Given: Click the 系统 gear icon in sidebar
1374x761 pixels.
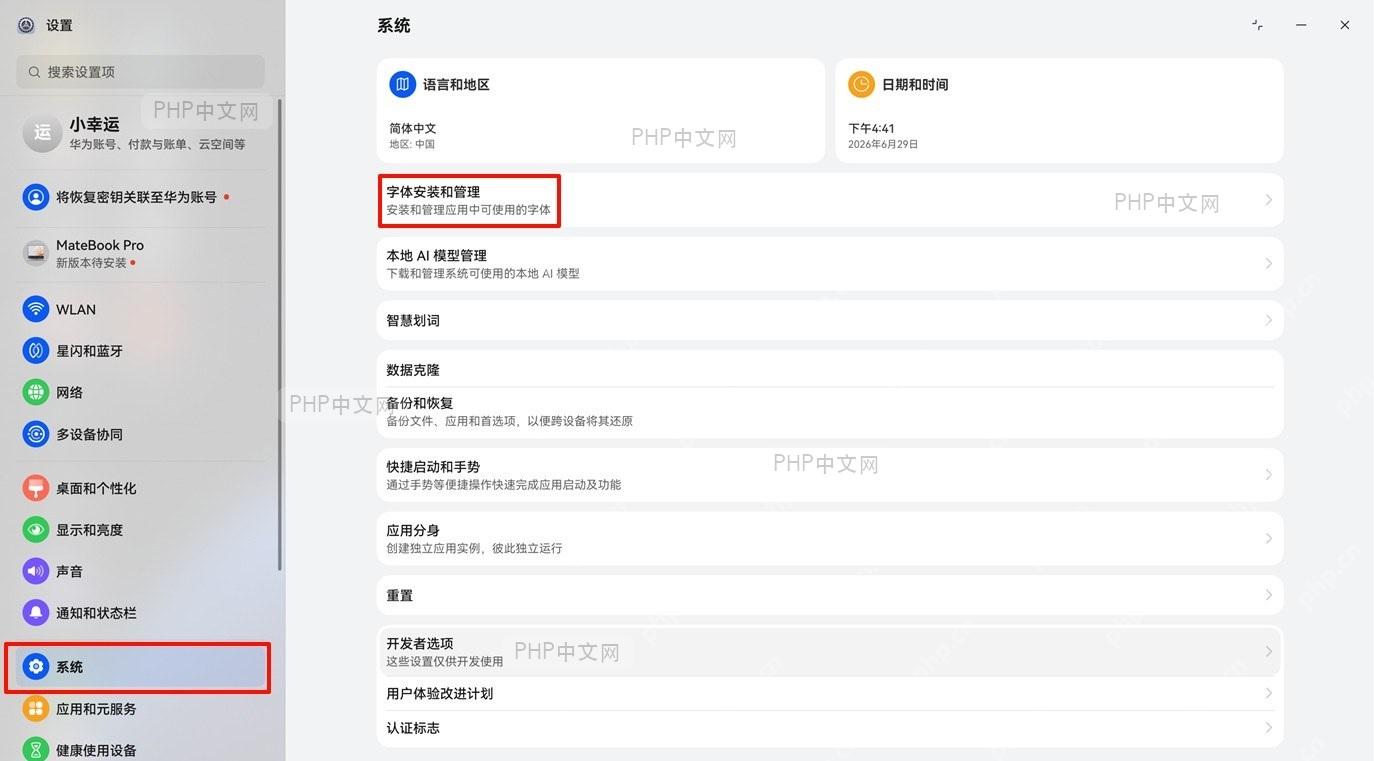Looking at the screenshot, I should click(36, 667).
